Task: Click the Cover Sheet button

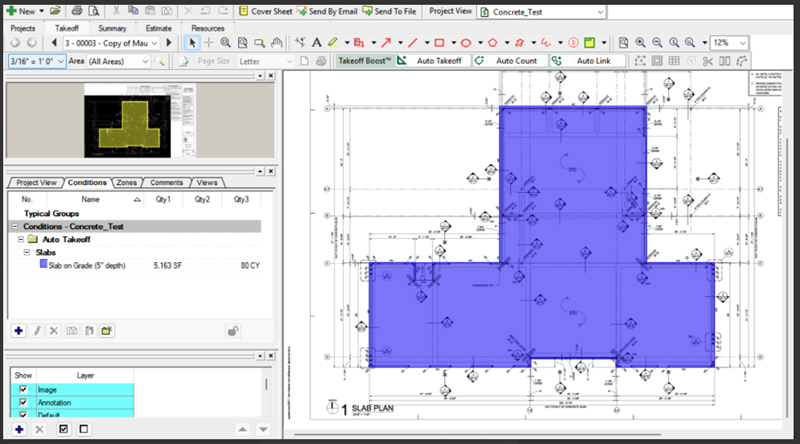Action: tap(266, 11)
